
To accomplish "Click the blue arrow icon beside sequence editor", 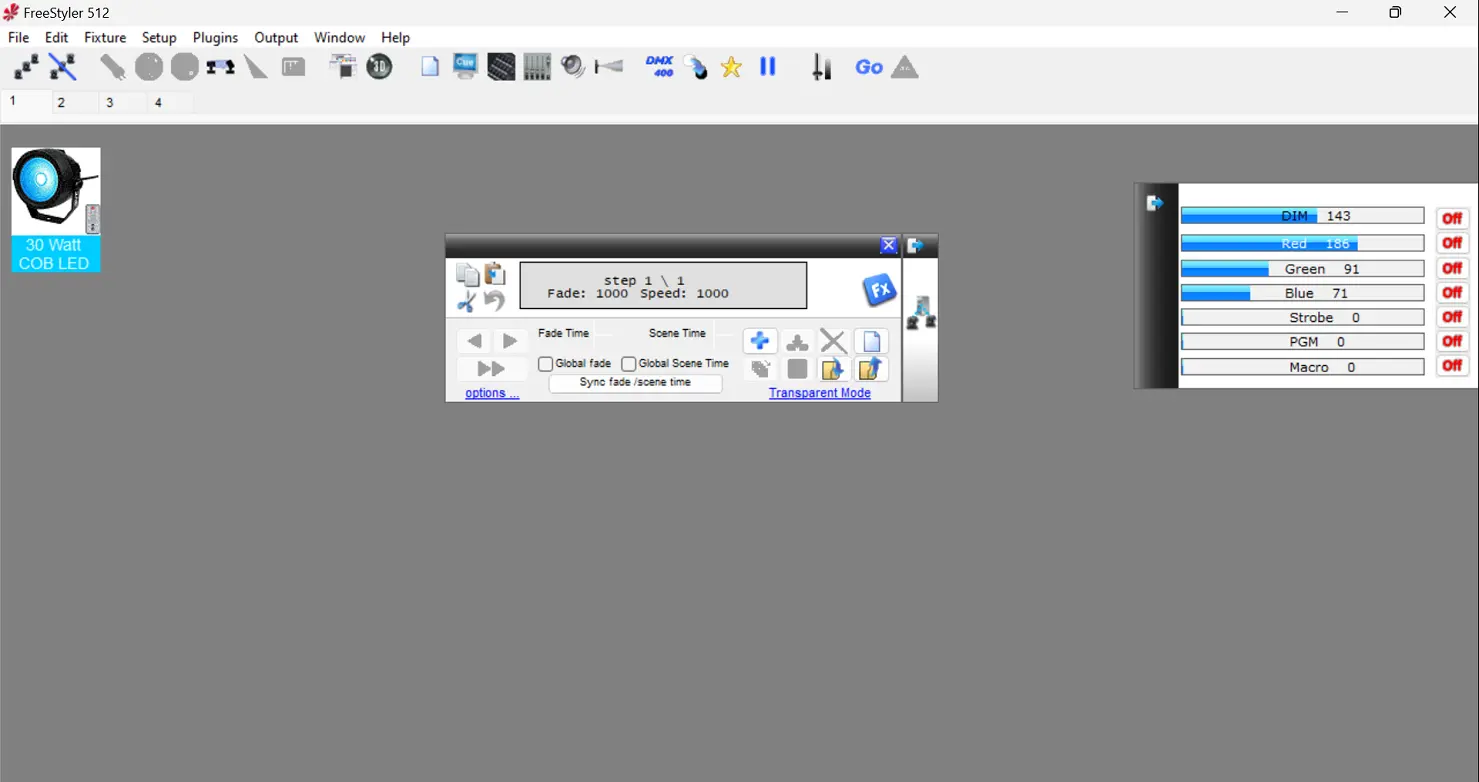I will [915, 245].
